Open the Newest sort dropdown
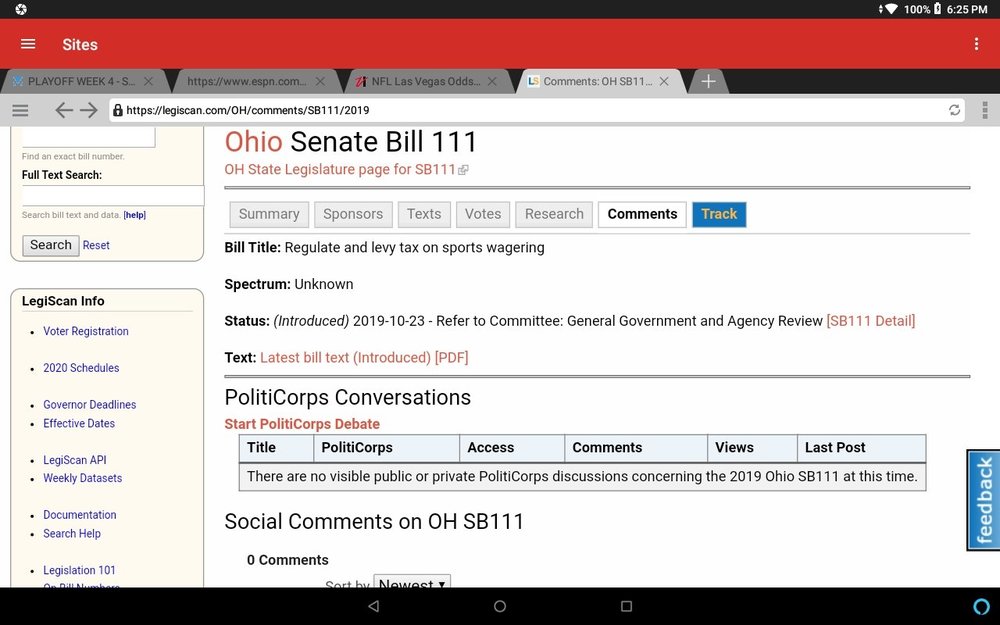 (x=412, y=582)
